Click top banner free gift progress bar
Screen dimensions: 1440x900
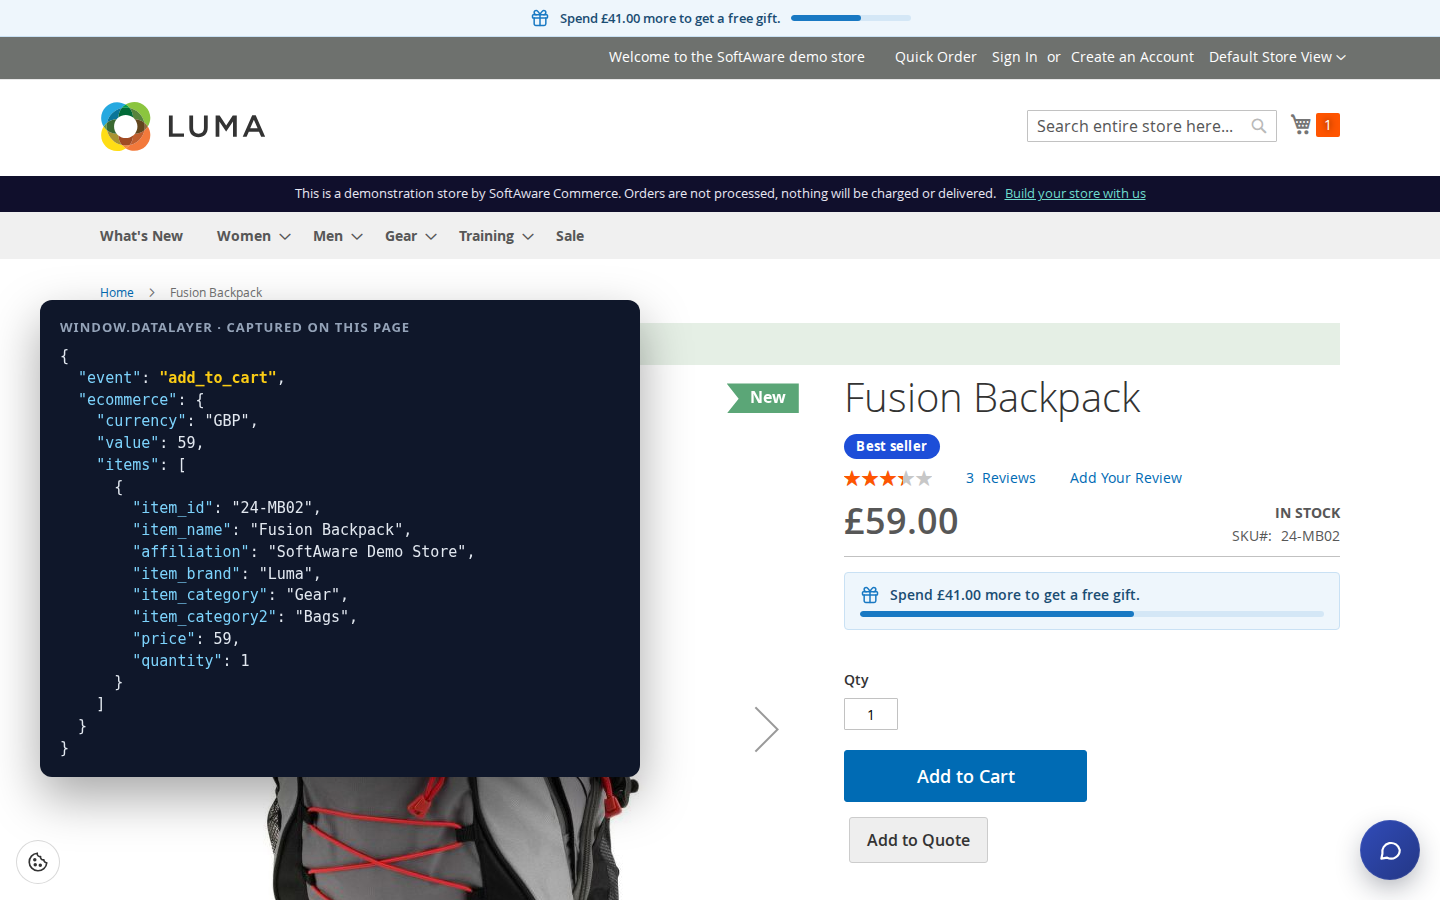851,18
